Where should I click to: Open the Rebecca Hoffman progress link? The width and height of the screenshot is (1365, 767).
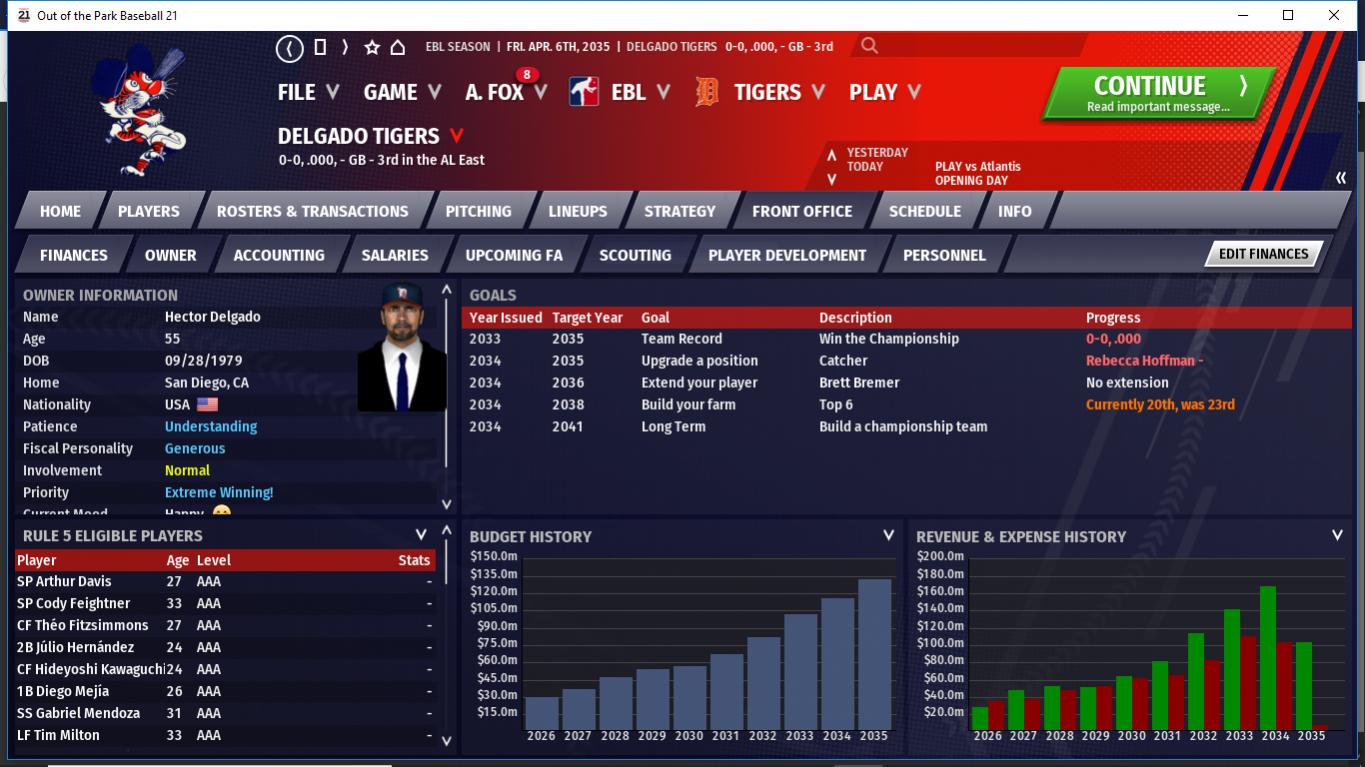click(1144, 361)
